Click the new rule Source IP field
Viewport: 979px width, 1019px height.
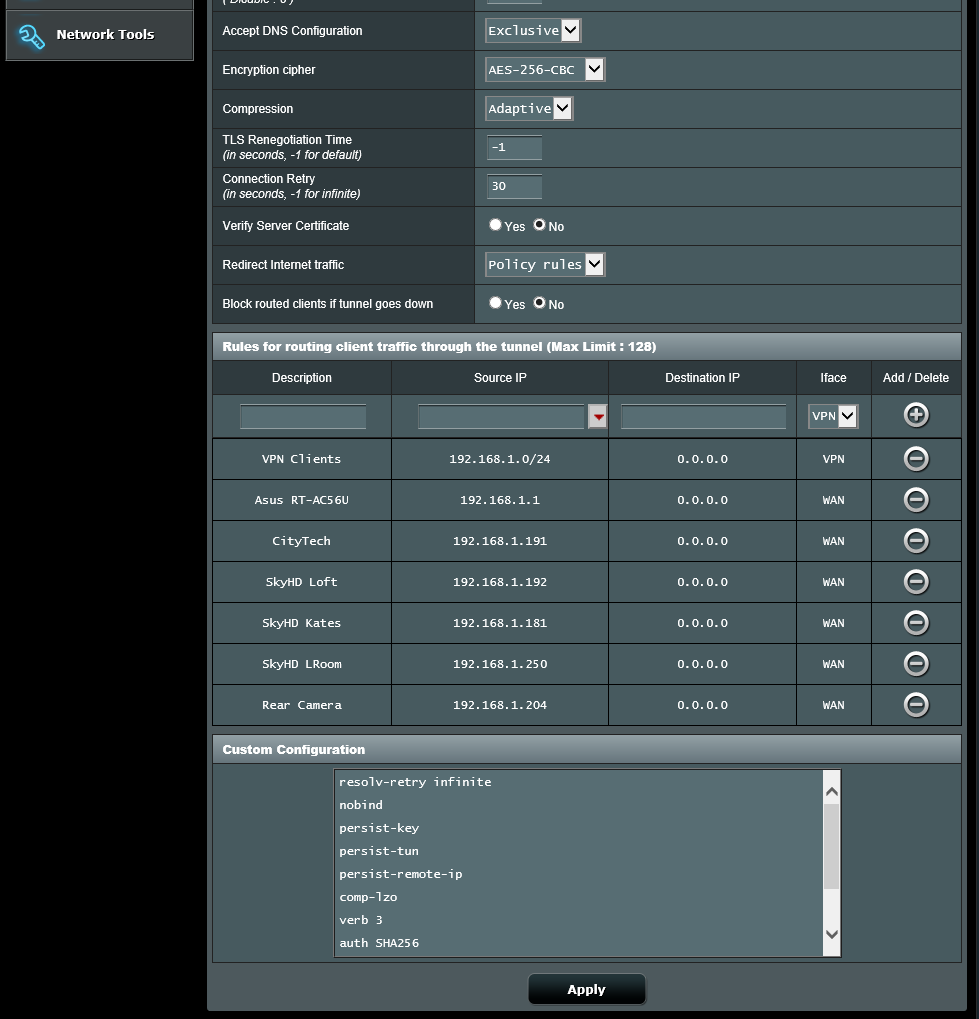pos(501,417)
